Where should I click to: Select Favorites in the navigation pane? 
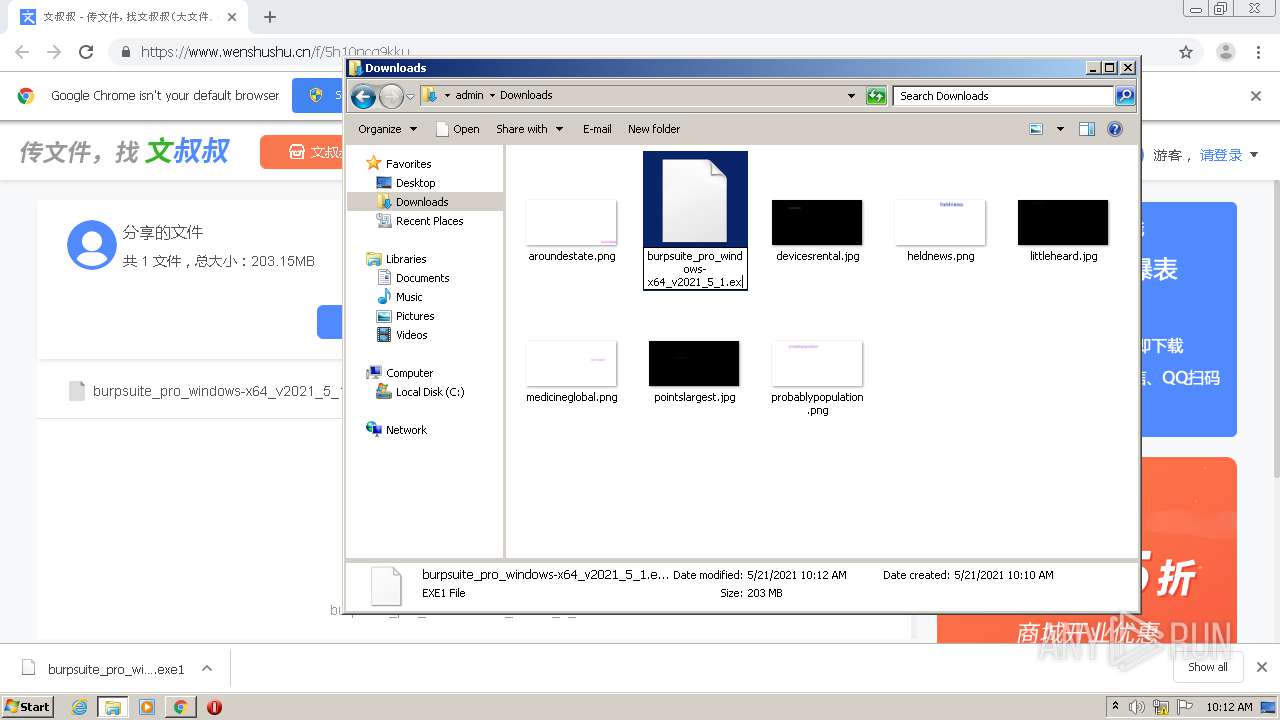[x=408, y=164]
